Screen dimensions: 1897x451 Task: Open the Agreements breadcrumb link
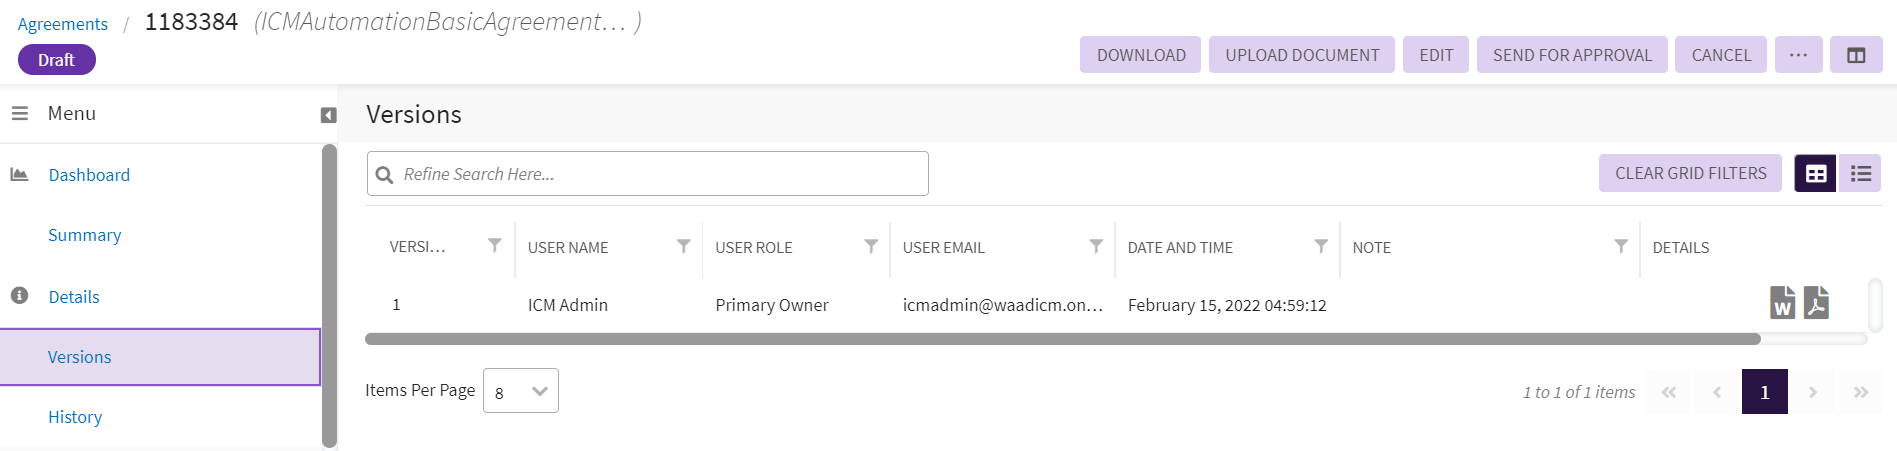(62, 24)
